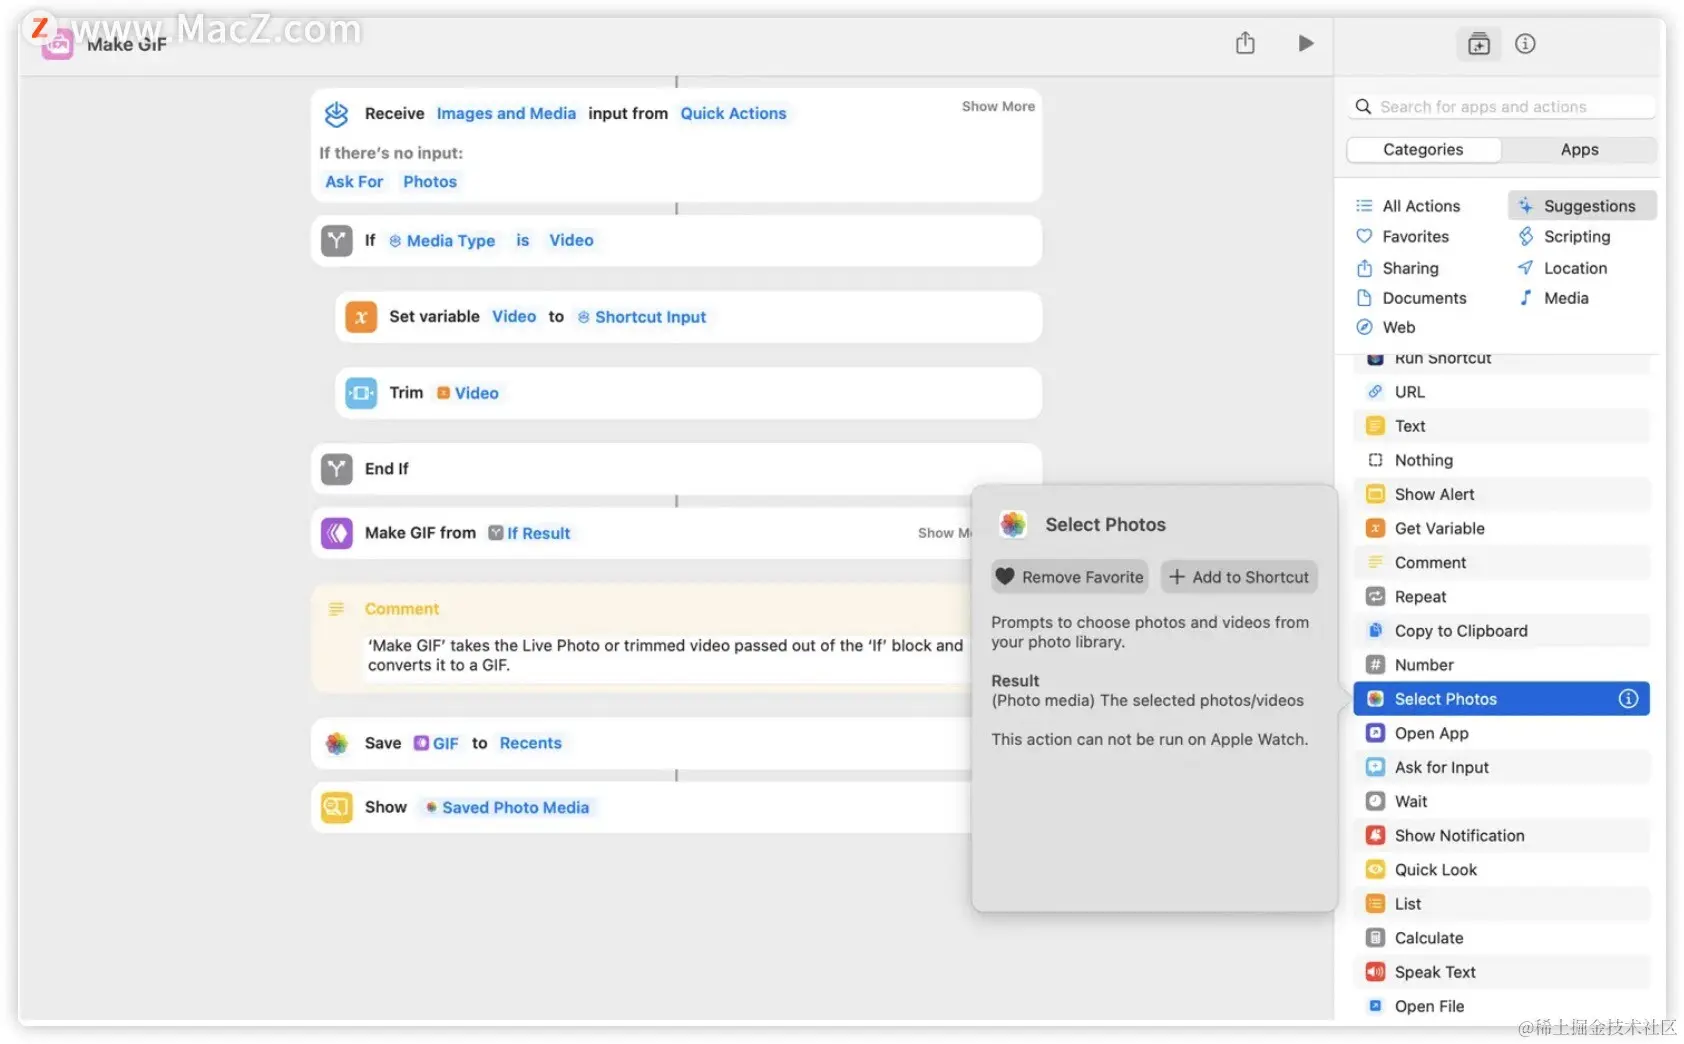
Task: Click the Make GIF action icon
Action: 337,533
